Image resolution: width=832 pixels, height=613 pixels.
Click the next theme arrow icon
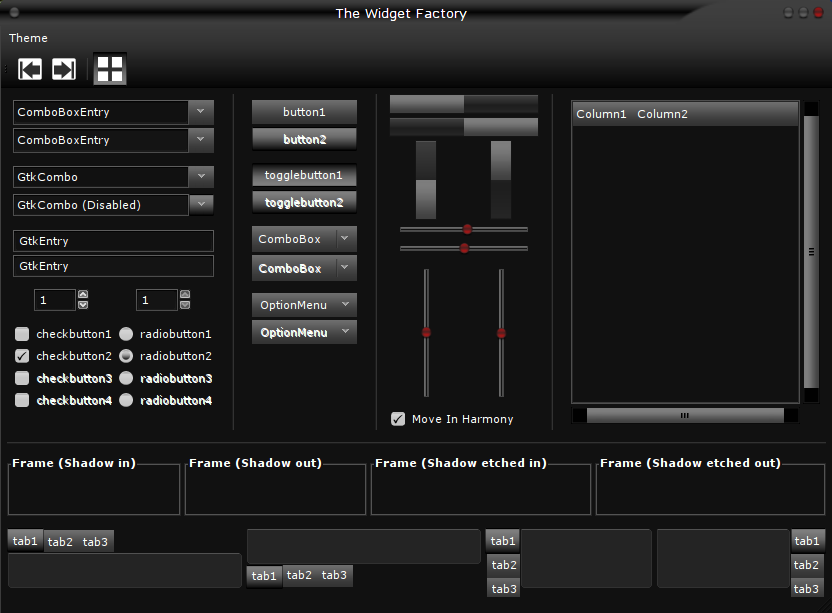click(64, 69)
